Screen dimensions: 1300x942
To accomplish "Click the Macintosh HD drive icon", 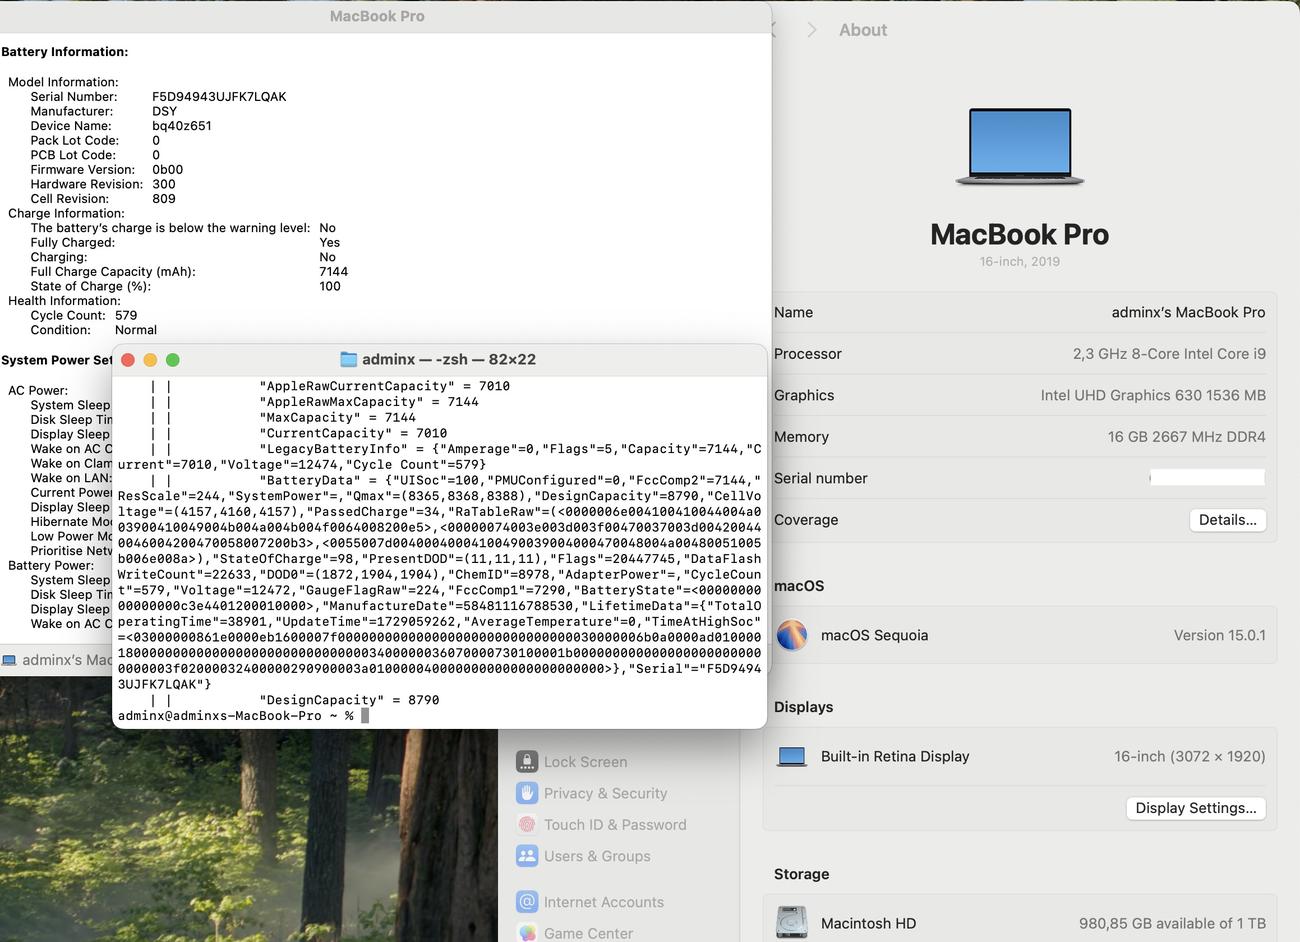I will [792, 922].
